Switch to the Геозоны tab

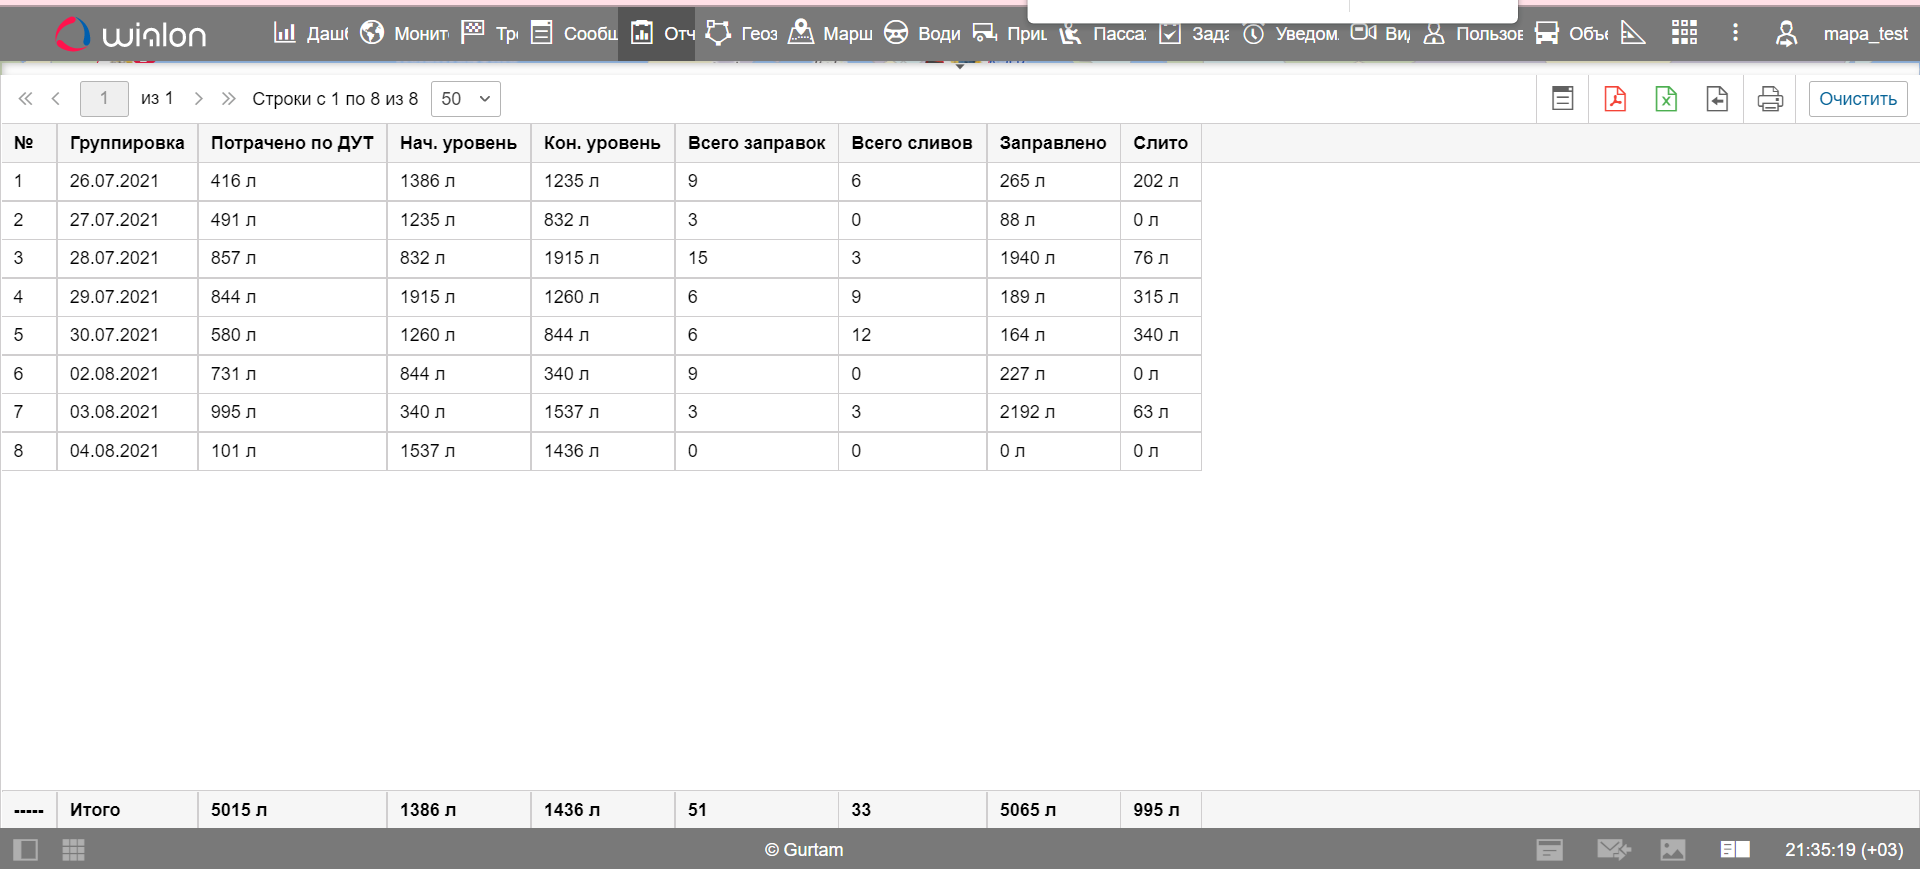tap(741, 33)
